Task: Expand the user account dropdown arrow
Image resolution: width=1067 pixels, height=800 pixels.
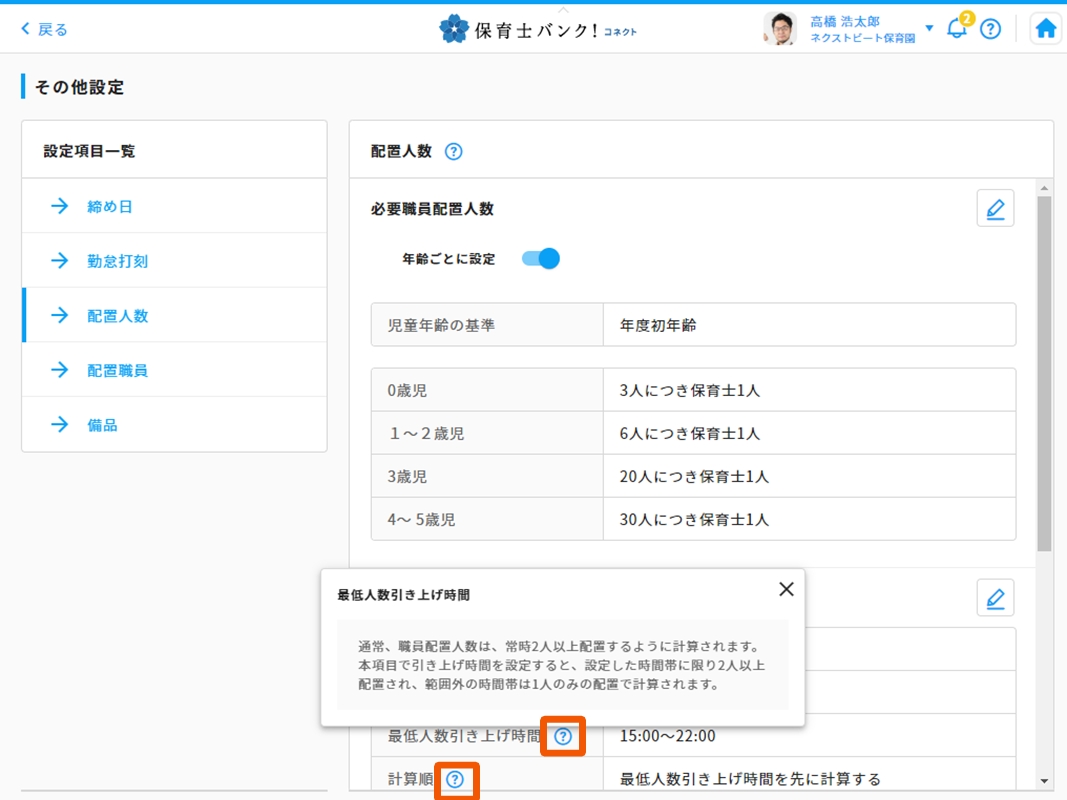Action: [929, 28]
